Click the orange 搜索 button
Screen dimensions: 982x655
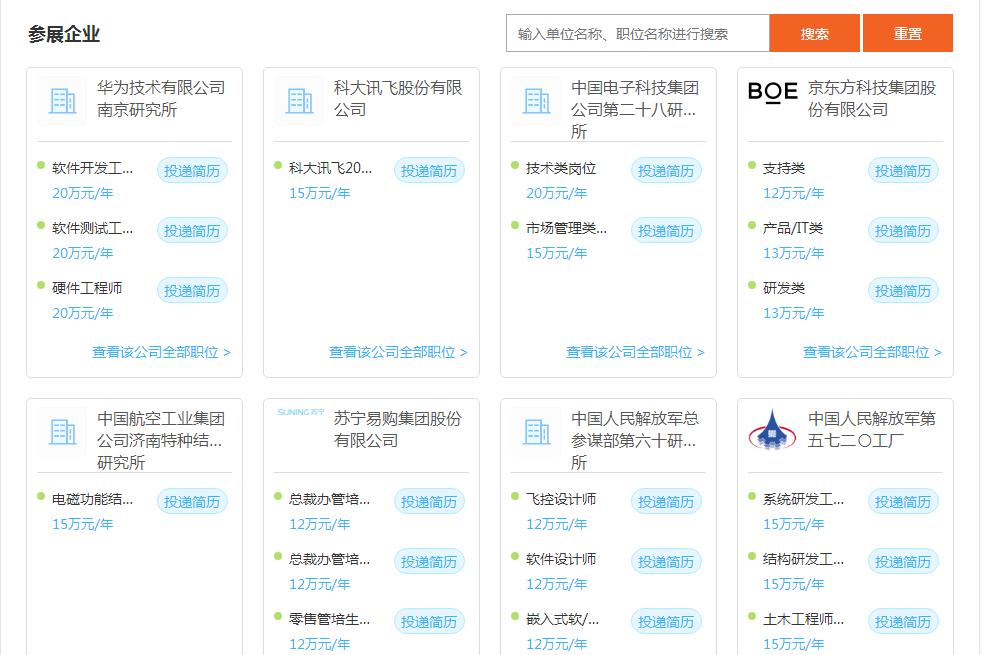[814, 33]
